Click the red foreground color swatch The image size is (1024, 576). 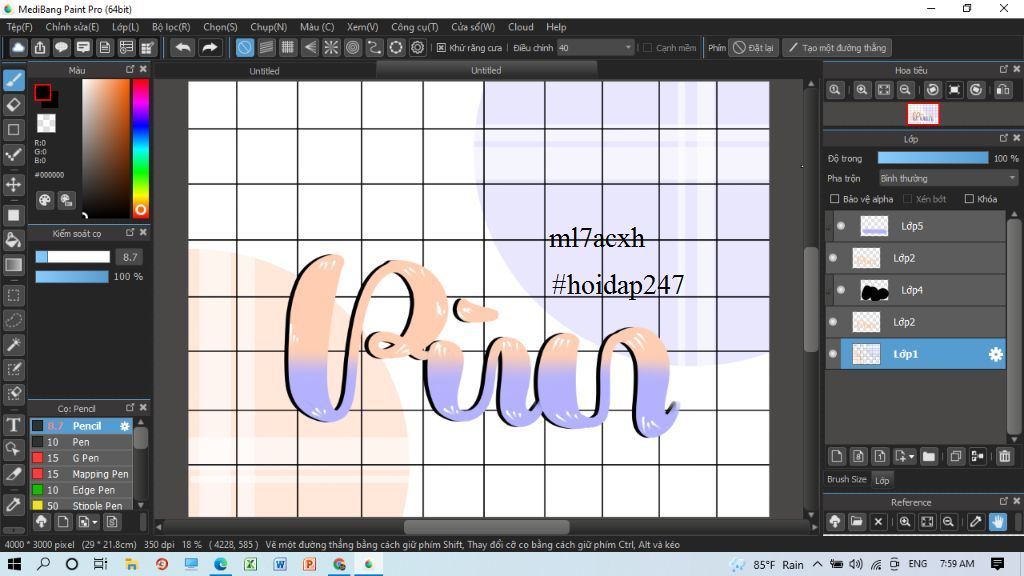pyautogui.click(x=43, y=92)
